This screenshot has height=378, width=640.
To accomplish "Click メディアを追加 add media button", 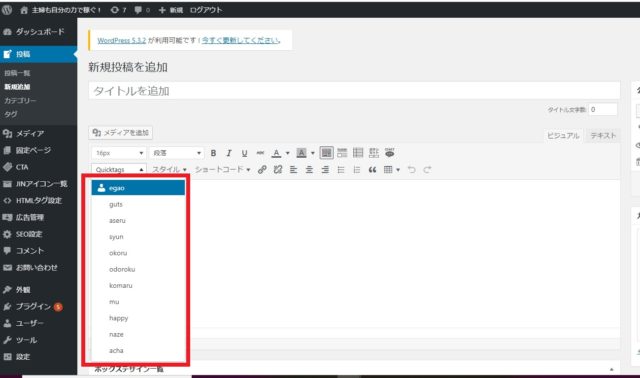I will click(x=120, y=133).
